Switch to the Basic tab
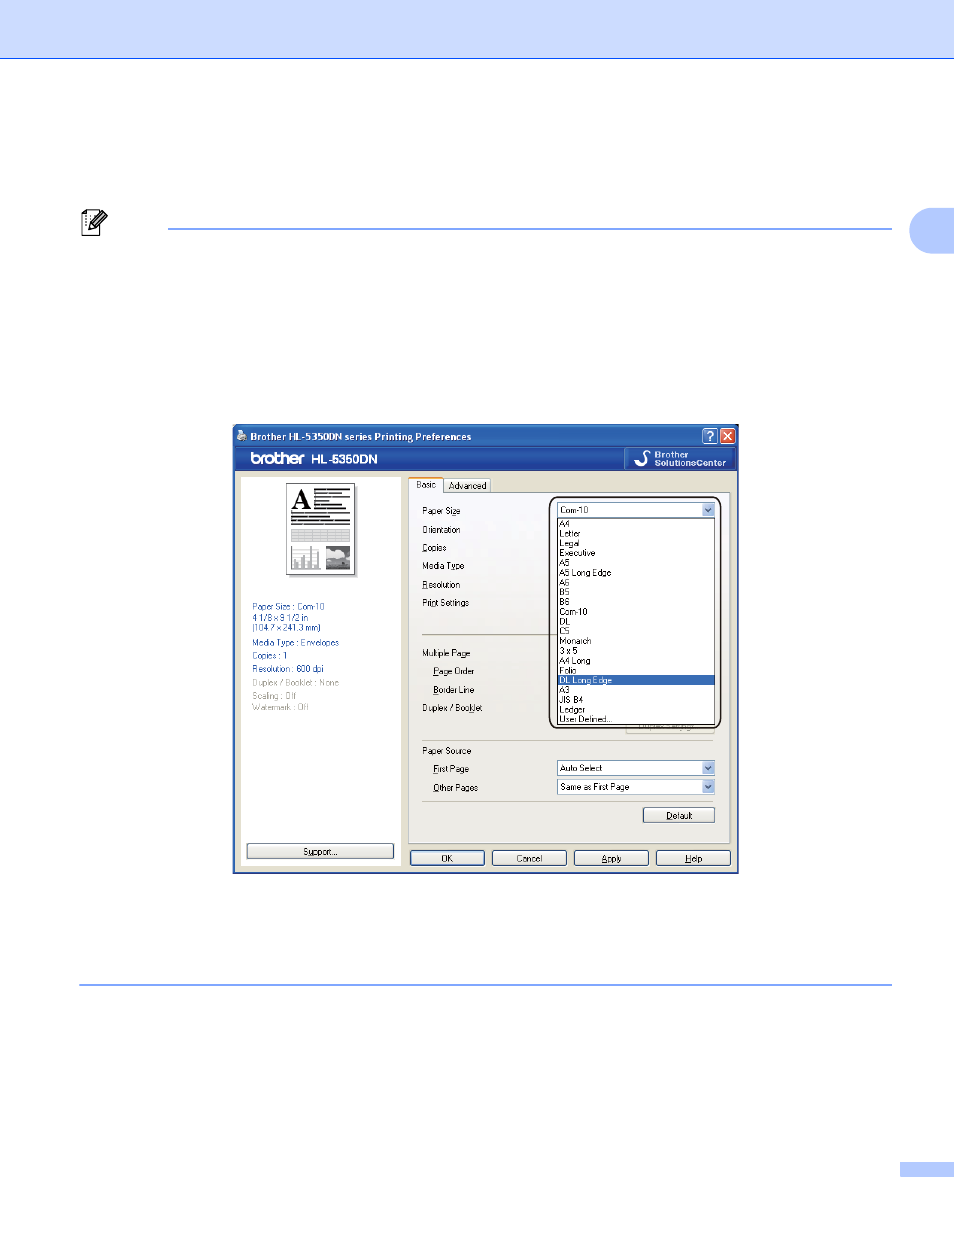The height and width of the screenshot is (1235, 954). pyautogui.click(x=426, y=485)
